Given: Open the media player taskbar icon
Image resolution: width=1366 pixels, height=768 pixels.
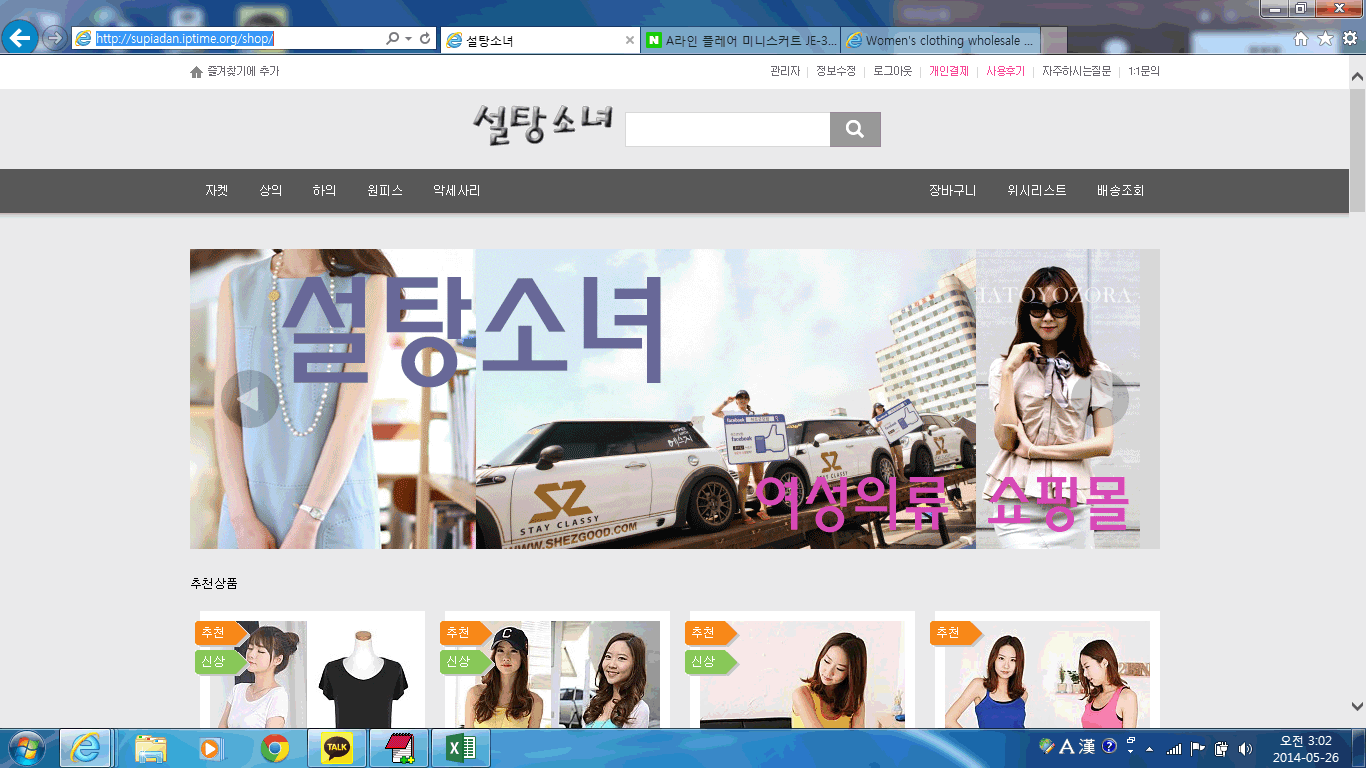Looking at the screenshot, I should pyautogui.click(x=210, y=748).
